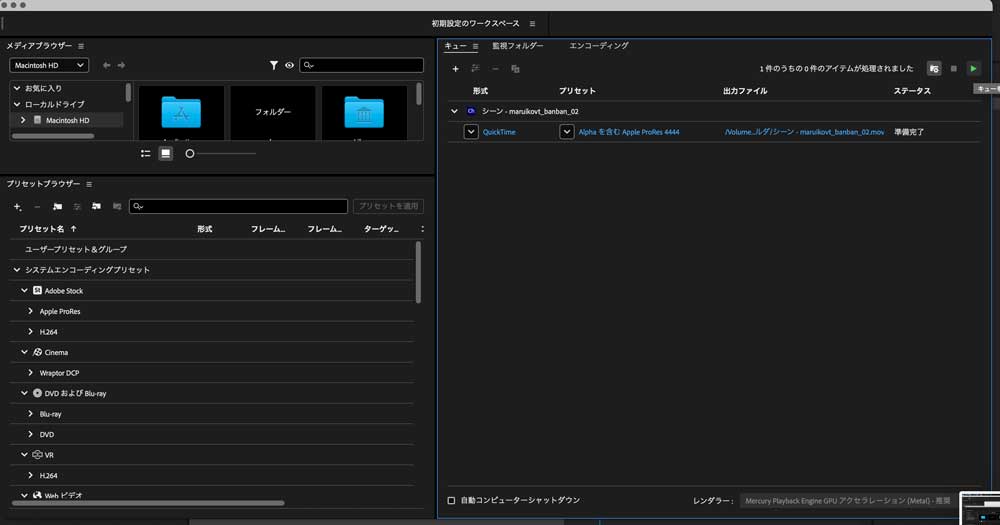This screenshot has height=525, width=1000.
Task: Open the Applications folder thumbnail
Action: pos(181,112)
